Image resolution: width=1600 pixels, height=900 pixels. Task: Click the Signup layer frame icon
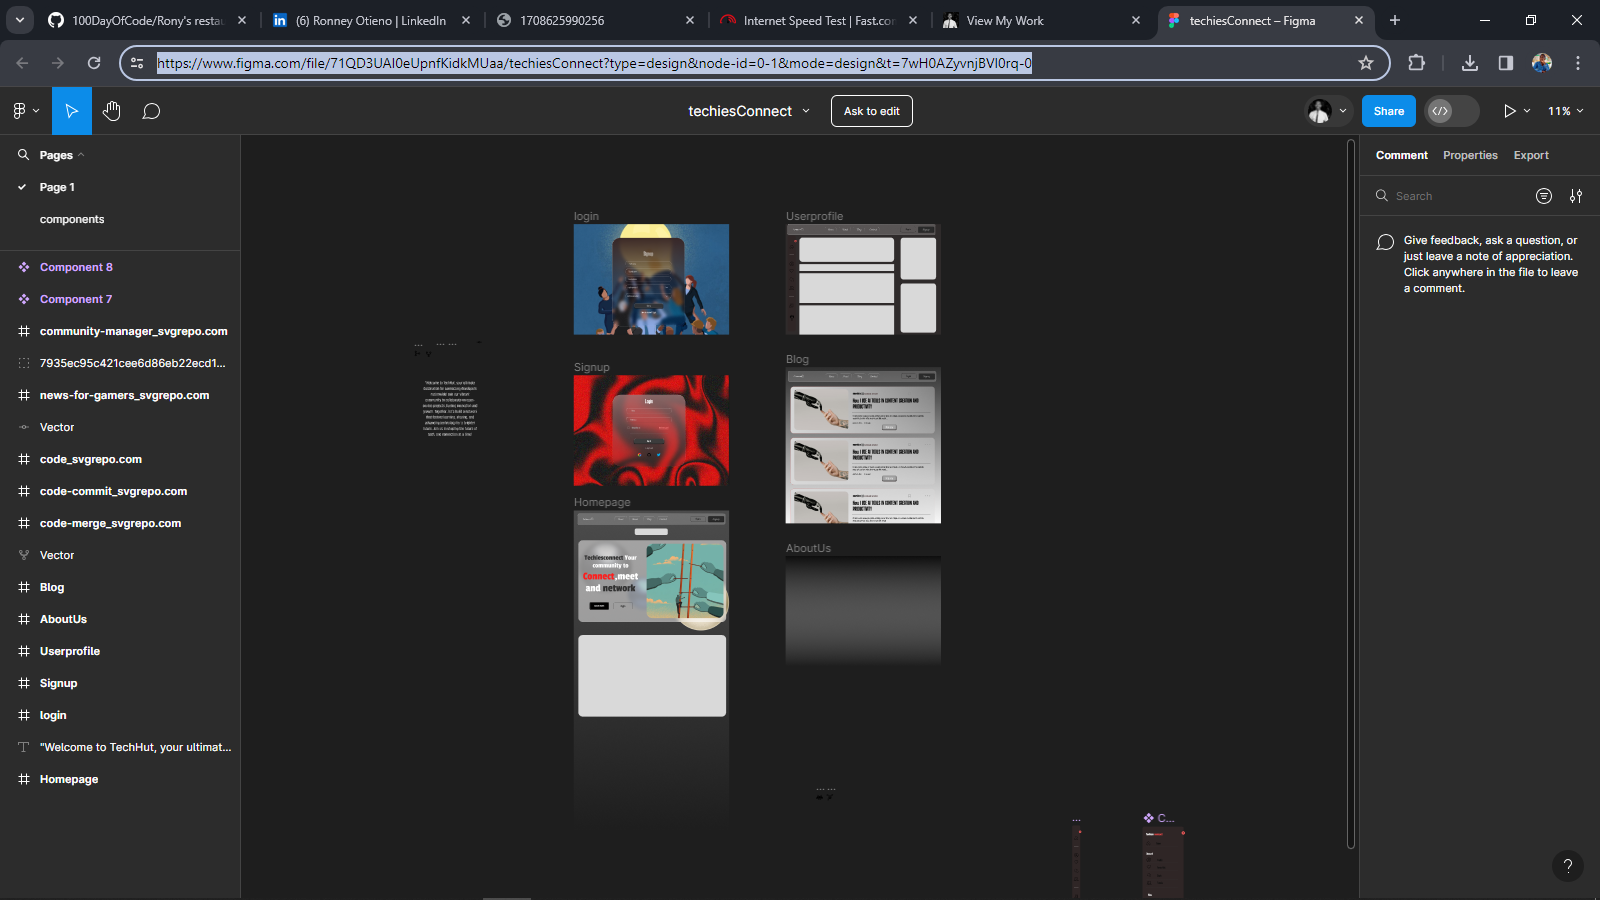pos(24,683)
